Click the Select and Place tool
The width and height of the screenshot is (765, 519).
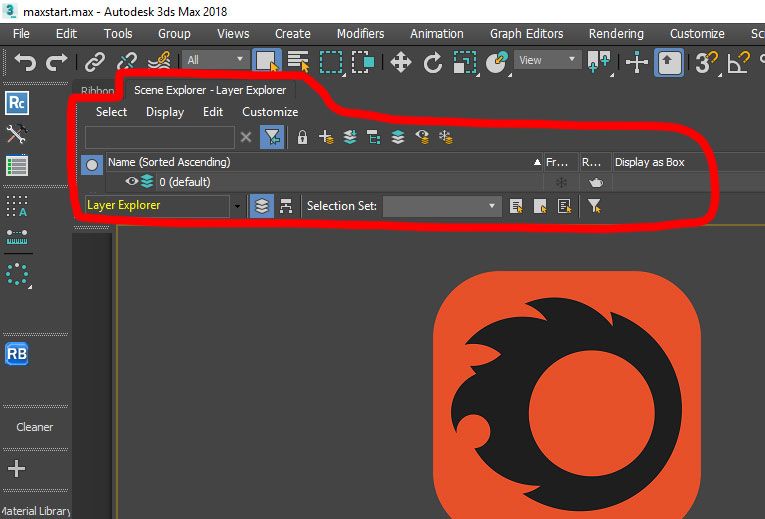(x=497, y=62)
